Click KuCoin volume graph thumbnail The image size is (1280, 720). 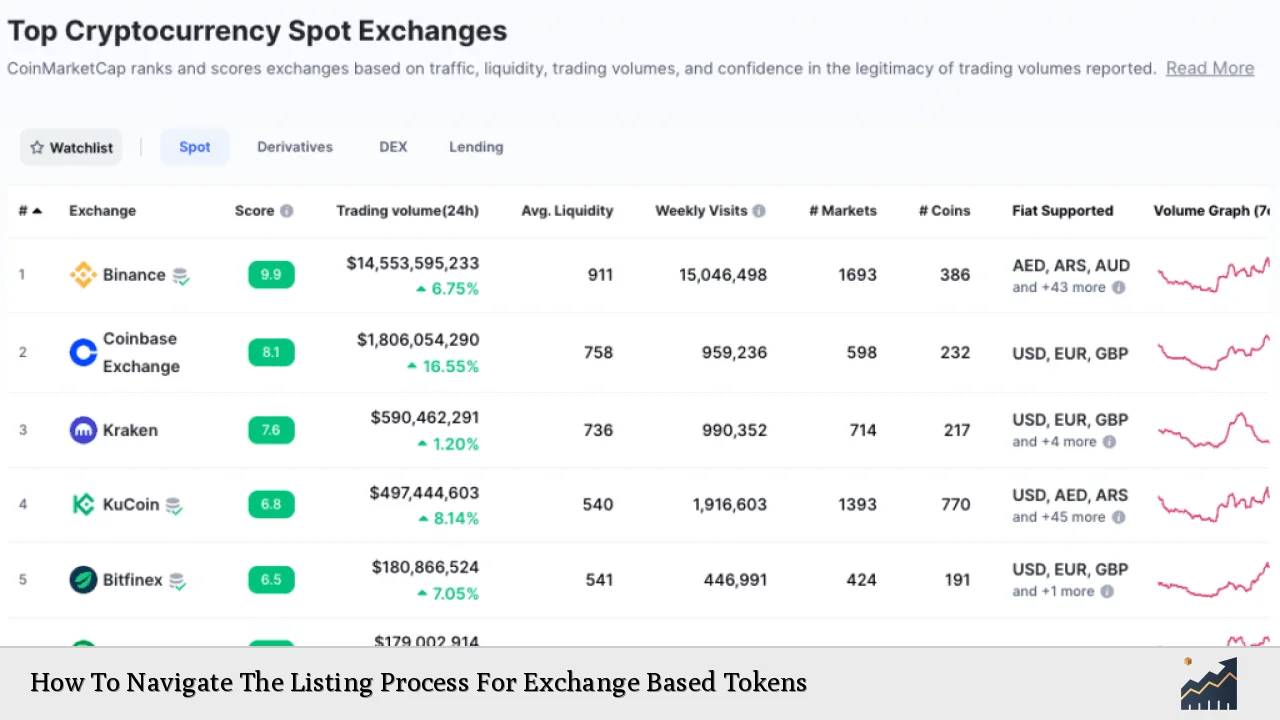(1214, 504)
